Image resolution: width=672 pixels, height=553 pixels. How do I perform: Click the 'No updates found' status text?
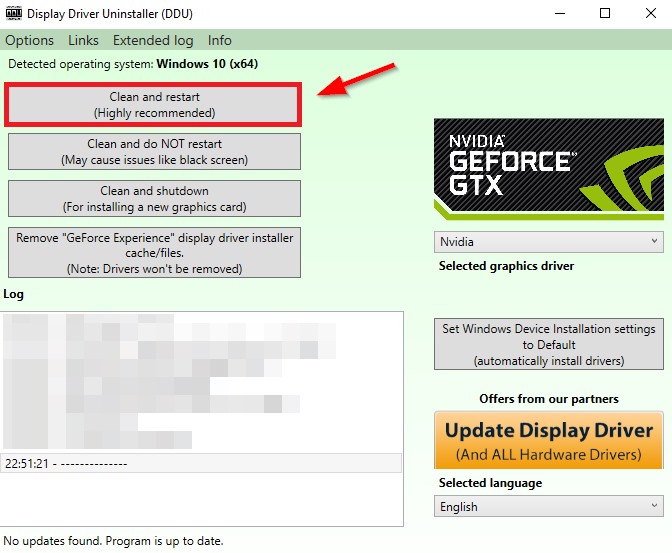tap(113, 541)
